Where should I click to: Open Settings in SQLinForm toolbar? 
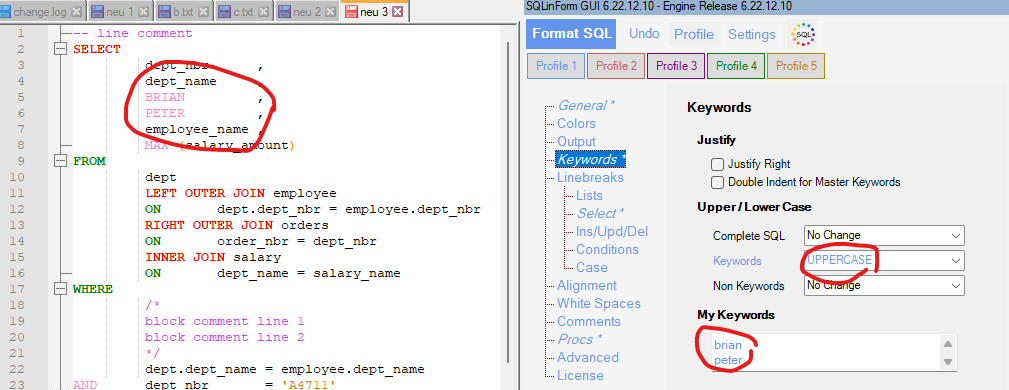[x=752, y=34]
